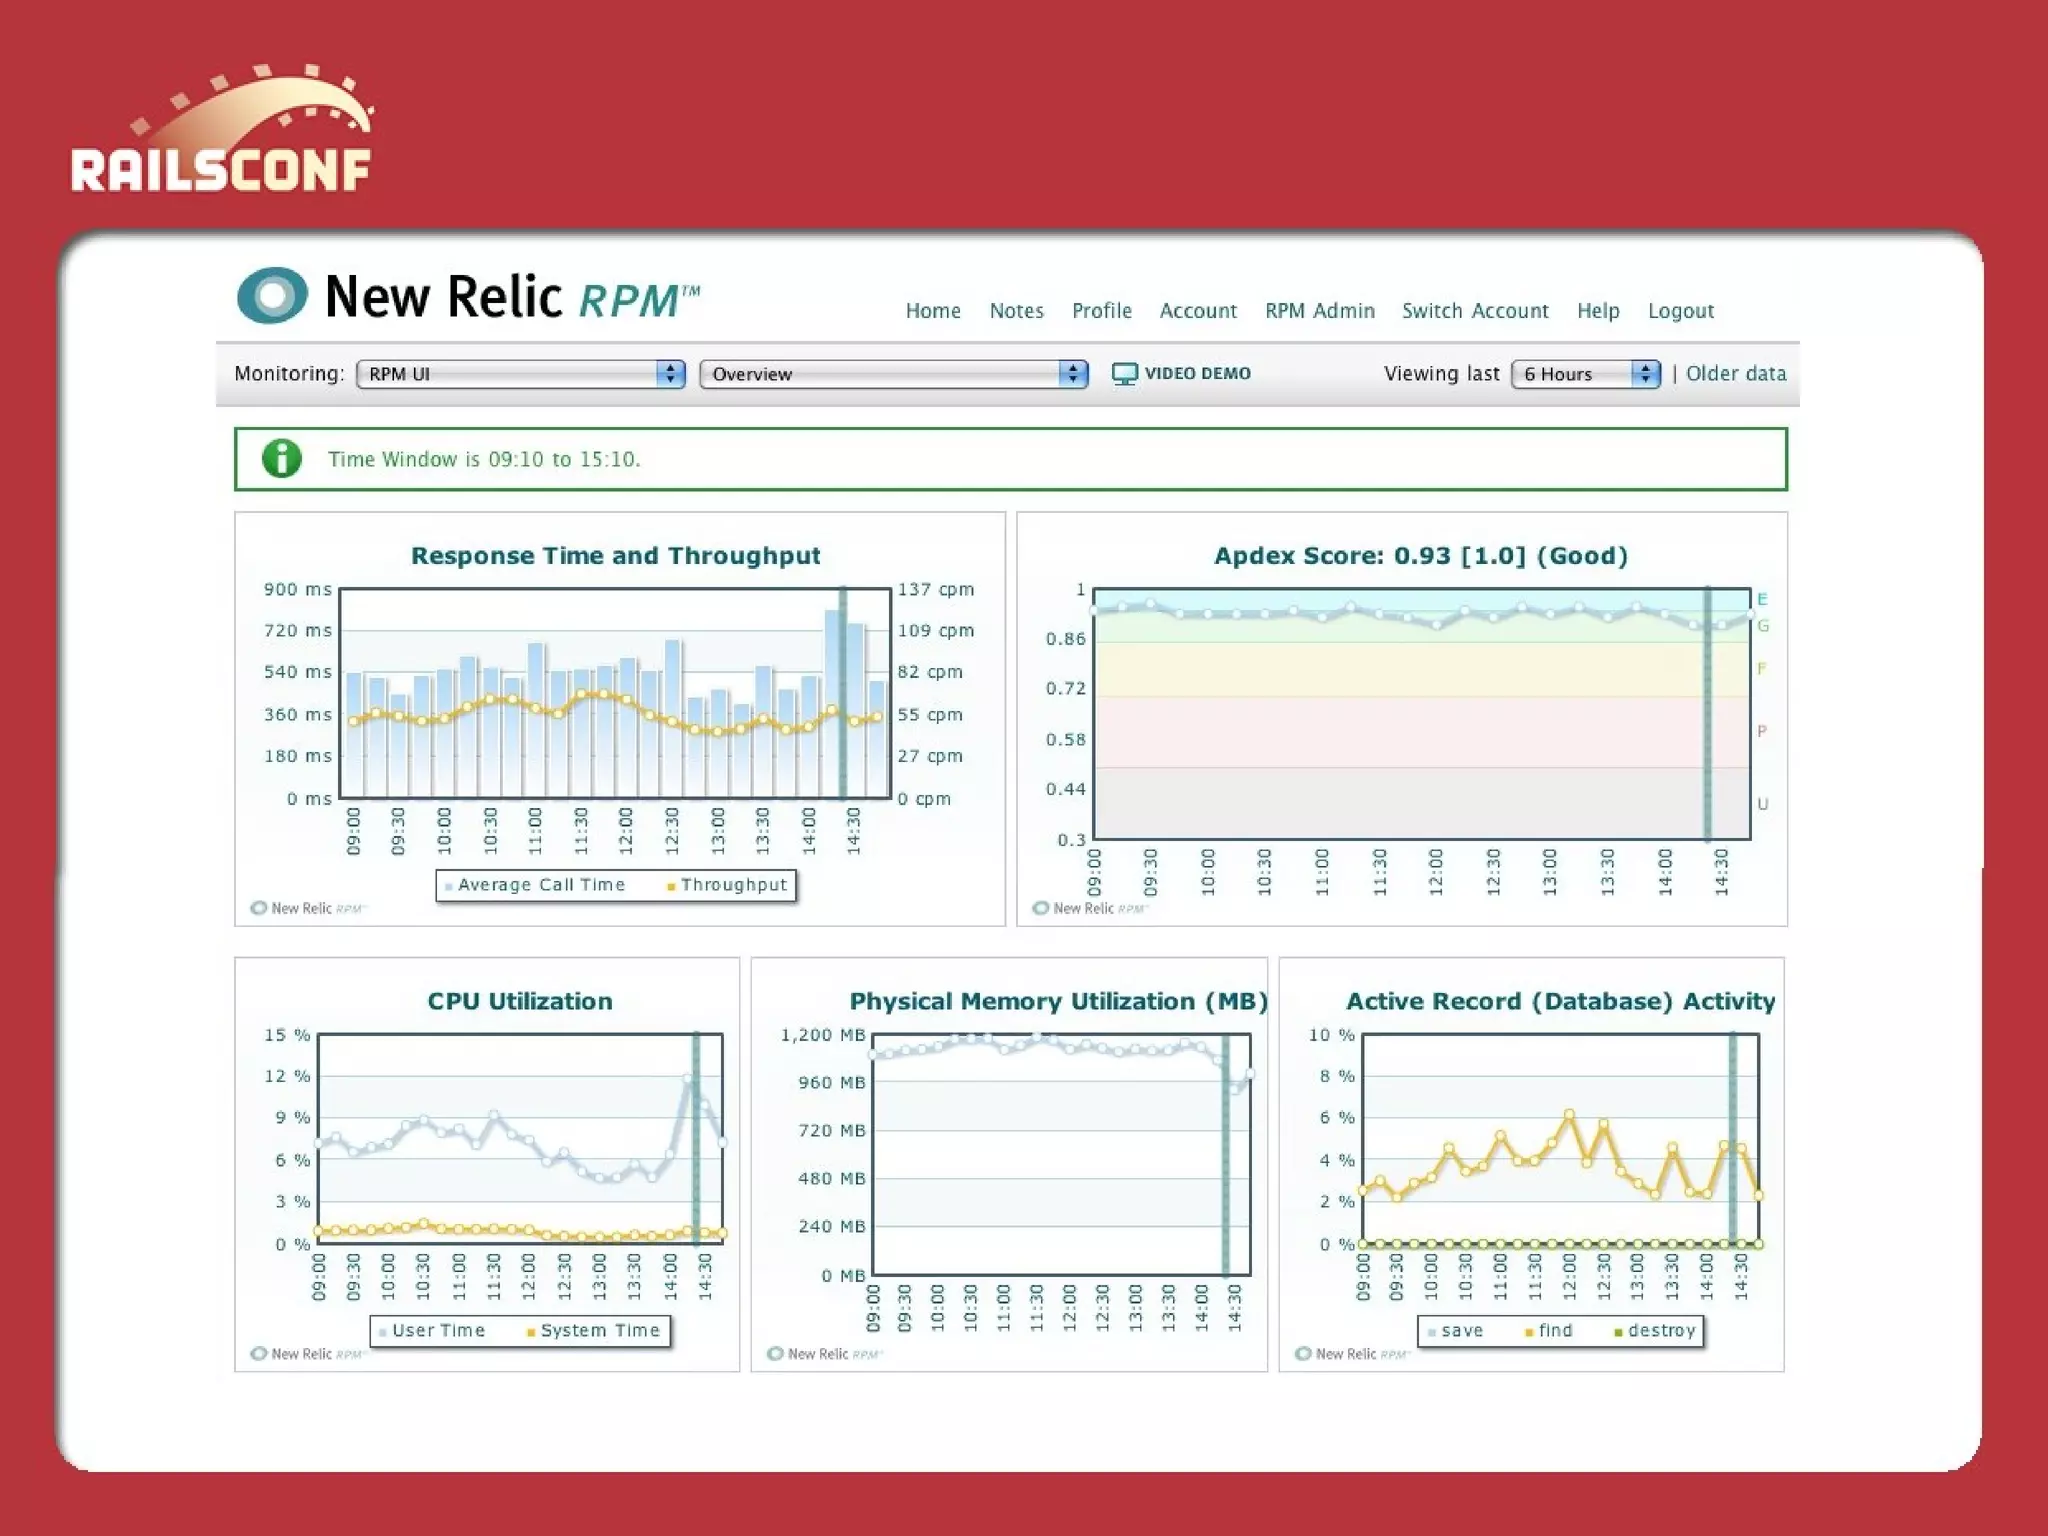This screenshot has height=1536, width=2048.
Task: Click the time marker in Active Record chart
Action: pyautogui.click(x=1733, y=1139)
